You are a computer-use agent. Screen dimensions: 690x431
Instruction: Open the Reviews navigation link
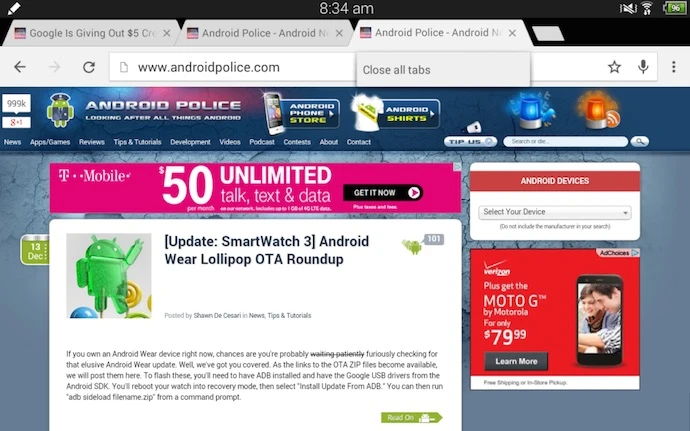coord(92,142)
